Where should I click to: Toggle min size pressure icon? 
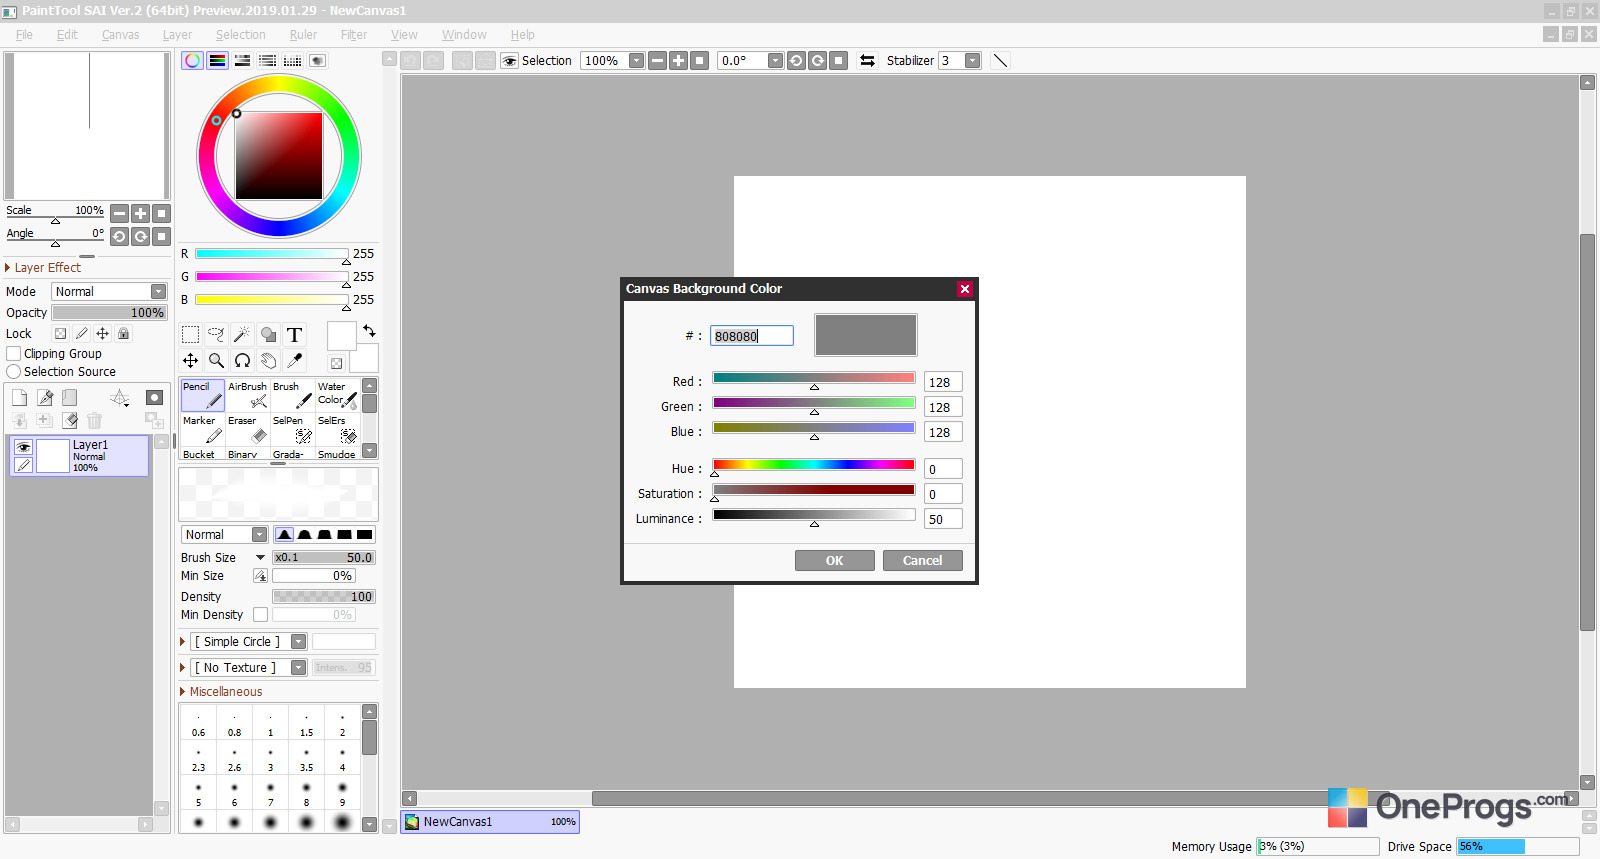[x=260, y=576]
